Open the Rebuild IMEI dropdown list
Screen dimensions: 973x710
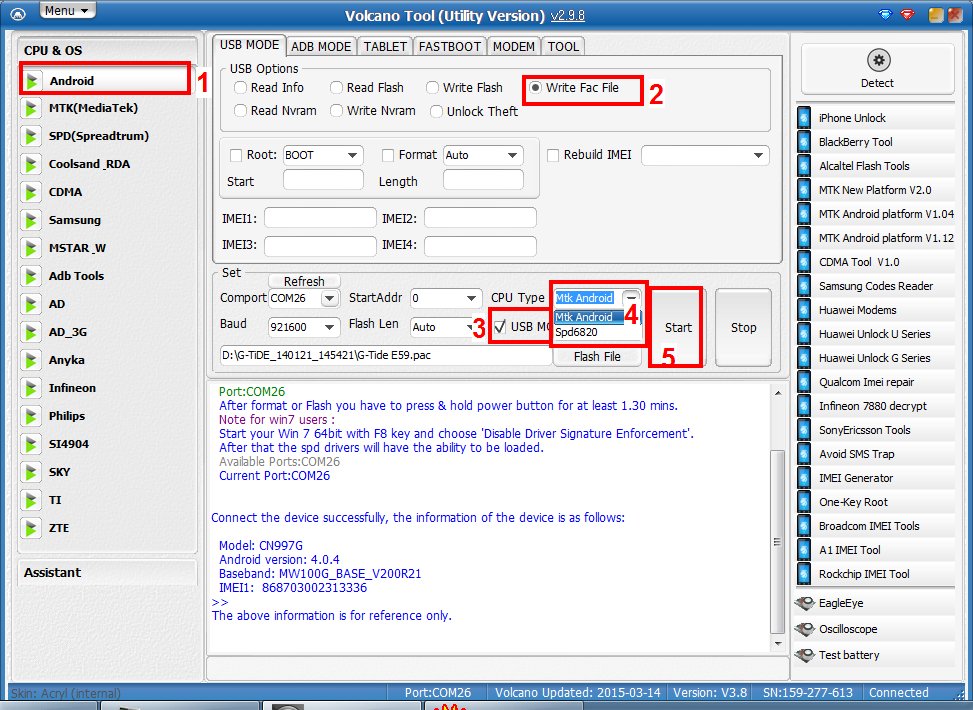(x=758, y=155)
